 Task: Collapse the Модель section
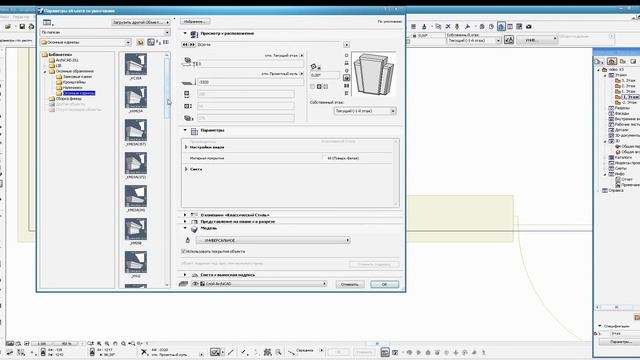point(185,228)
